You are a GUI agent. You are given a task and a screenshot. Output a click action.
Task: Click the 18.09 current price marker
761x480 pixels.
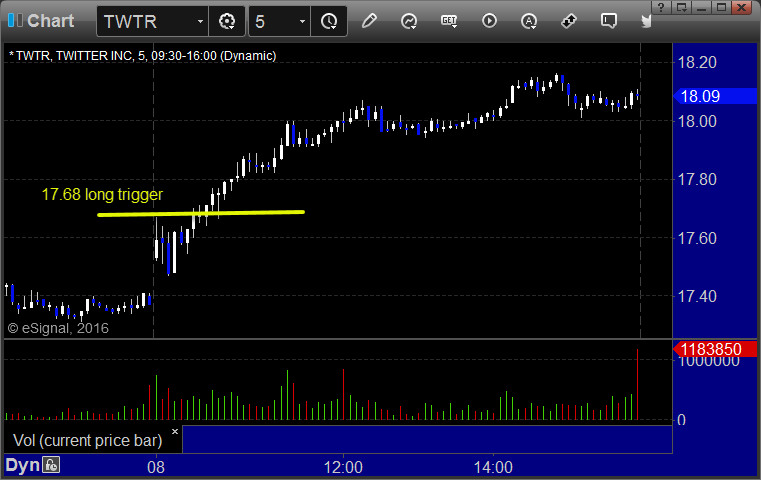714,96
